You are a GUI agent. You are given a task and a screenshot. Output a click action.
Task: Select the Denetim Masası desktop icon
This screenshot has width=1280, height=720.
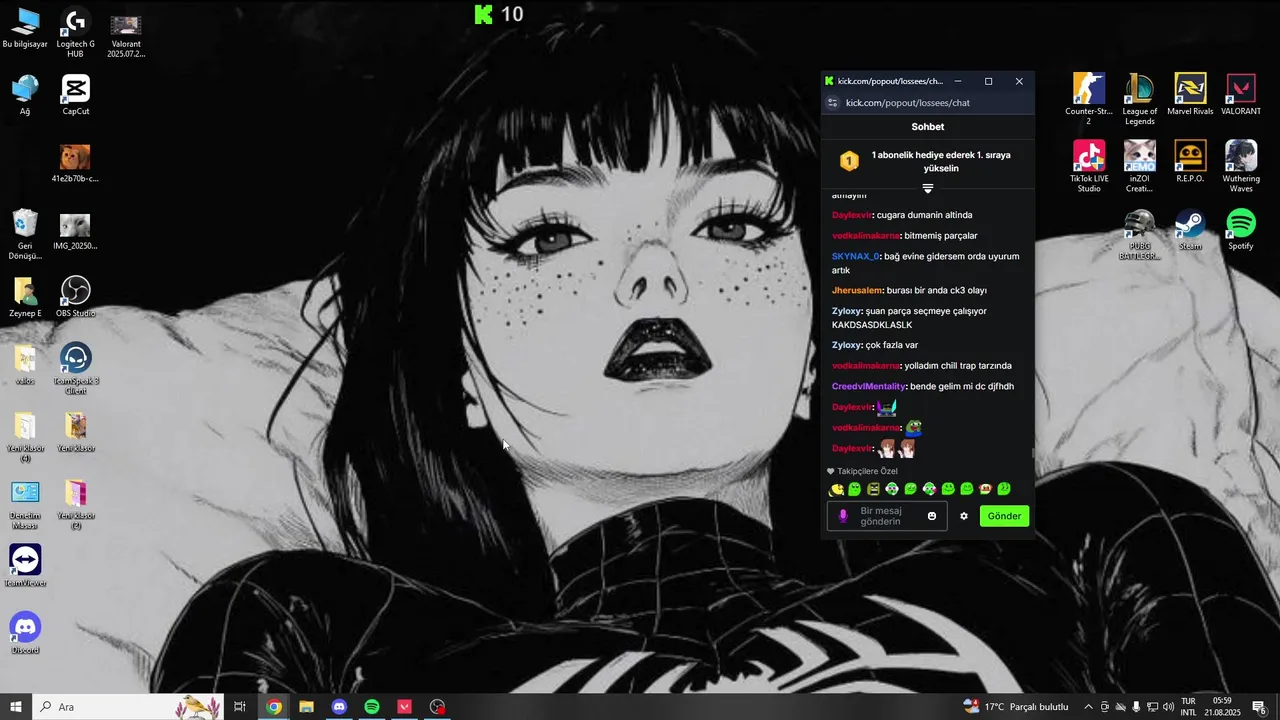point(25,504)
